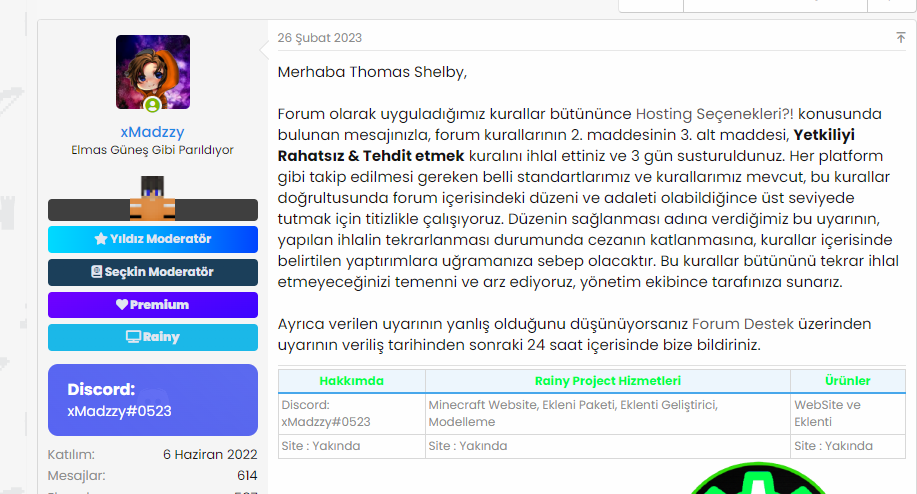Screen dimensions: 917x494
Task: Click the xMadzzy username link
Action: [x=153, y=132]
